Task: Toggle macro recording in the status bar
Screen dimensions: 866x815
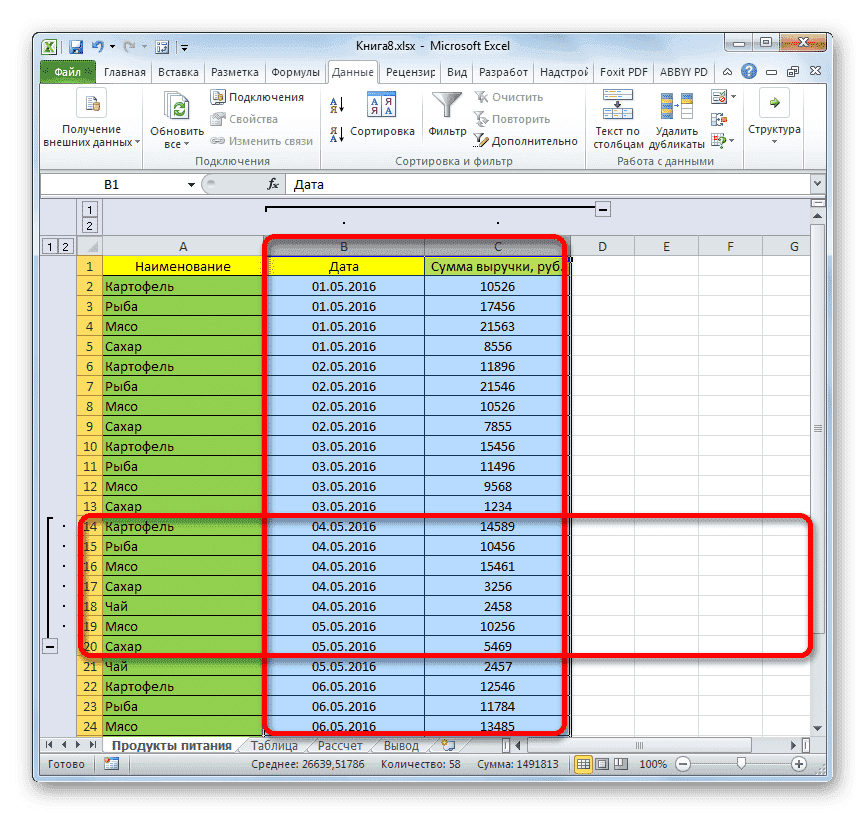Action: (110, 764)
